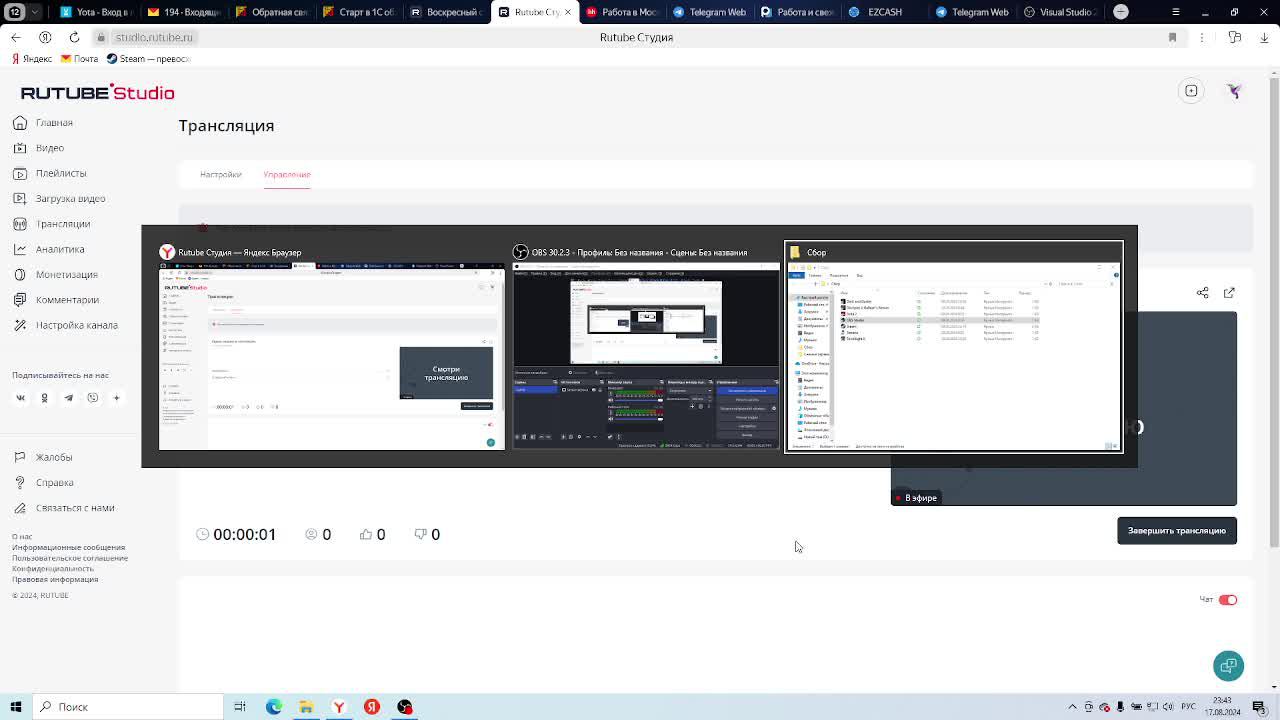Open Правовая информация footer link
The image size is (1280, 720).
[55, 580]
